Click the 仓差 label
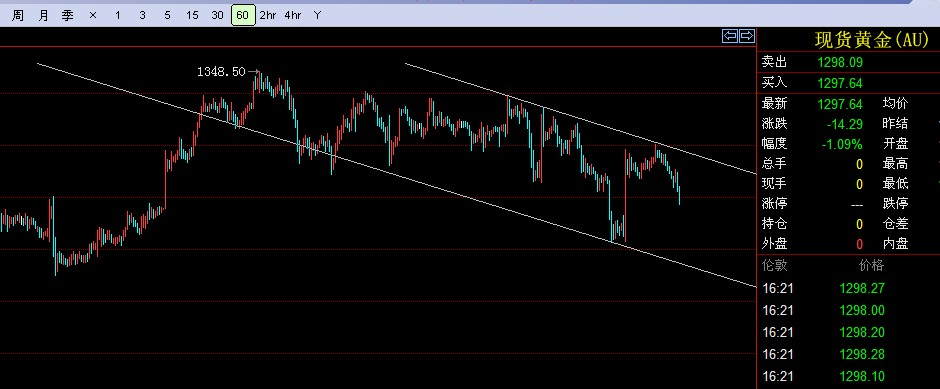This screenshot has width=940, height=389. [x=896, y=224]
